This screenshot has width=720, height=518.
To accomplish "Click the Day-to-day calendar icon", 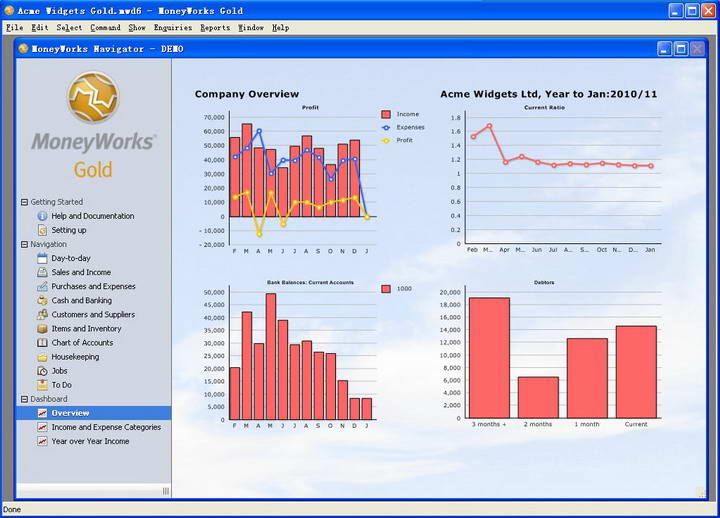I will [42, 258].
